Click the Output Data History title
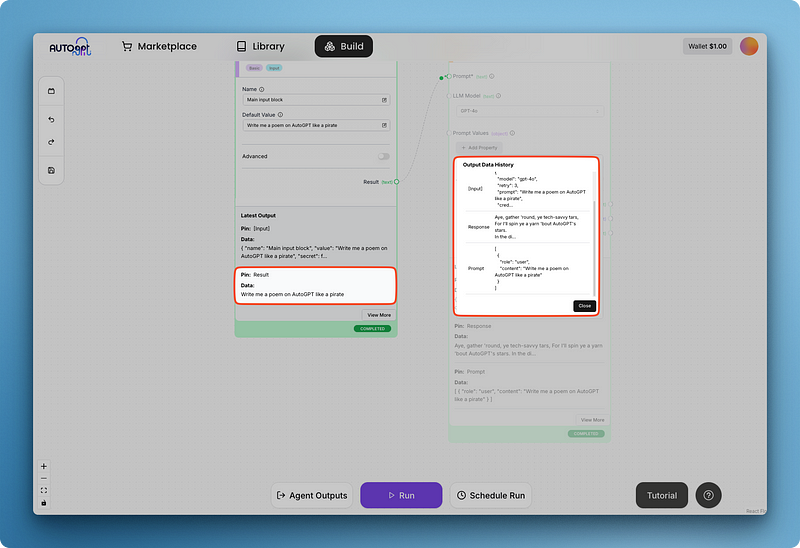 [488, 165]
